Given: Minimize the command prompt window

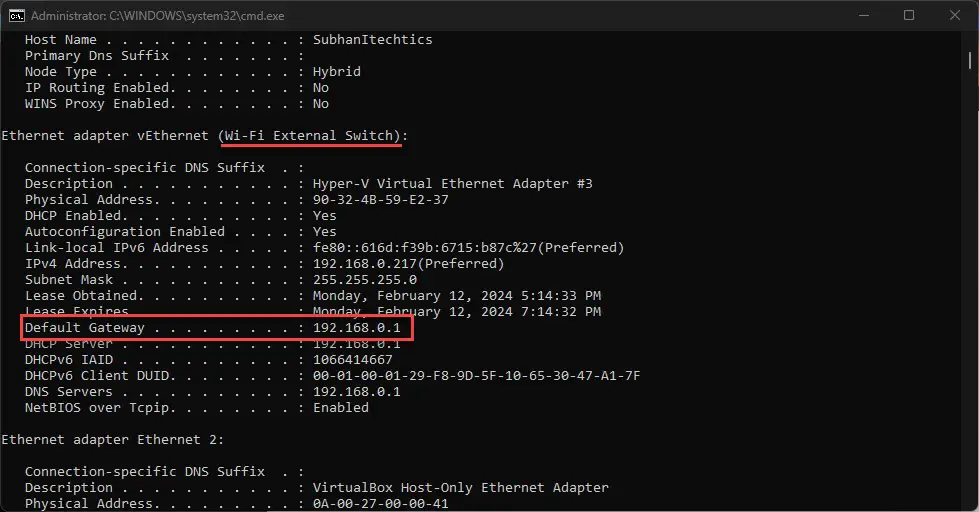Looking at the screenshot, I should coord(864,16).
